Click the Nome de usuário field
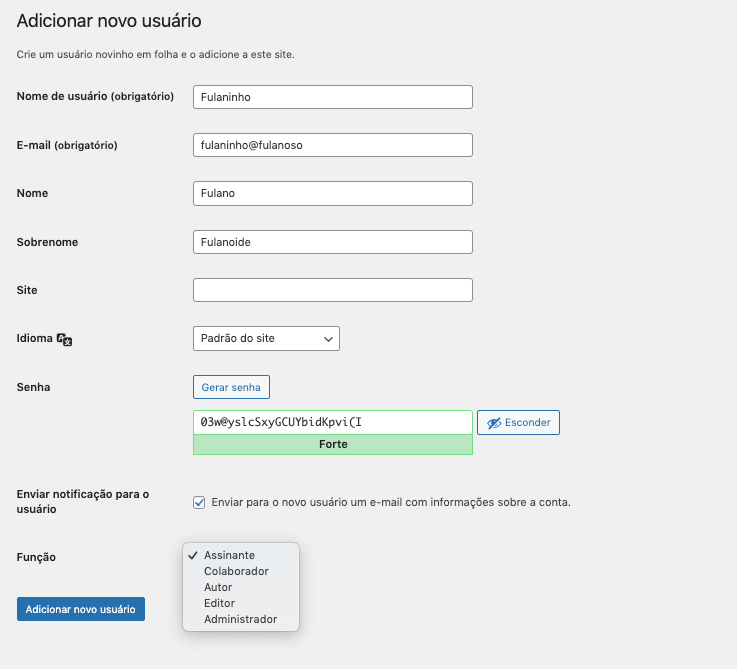 (x=332, y=97)
